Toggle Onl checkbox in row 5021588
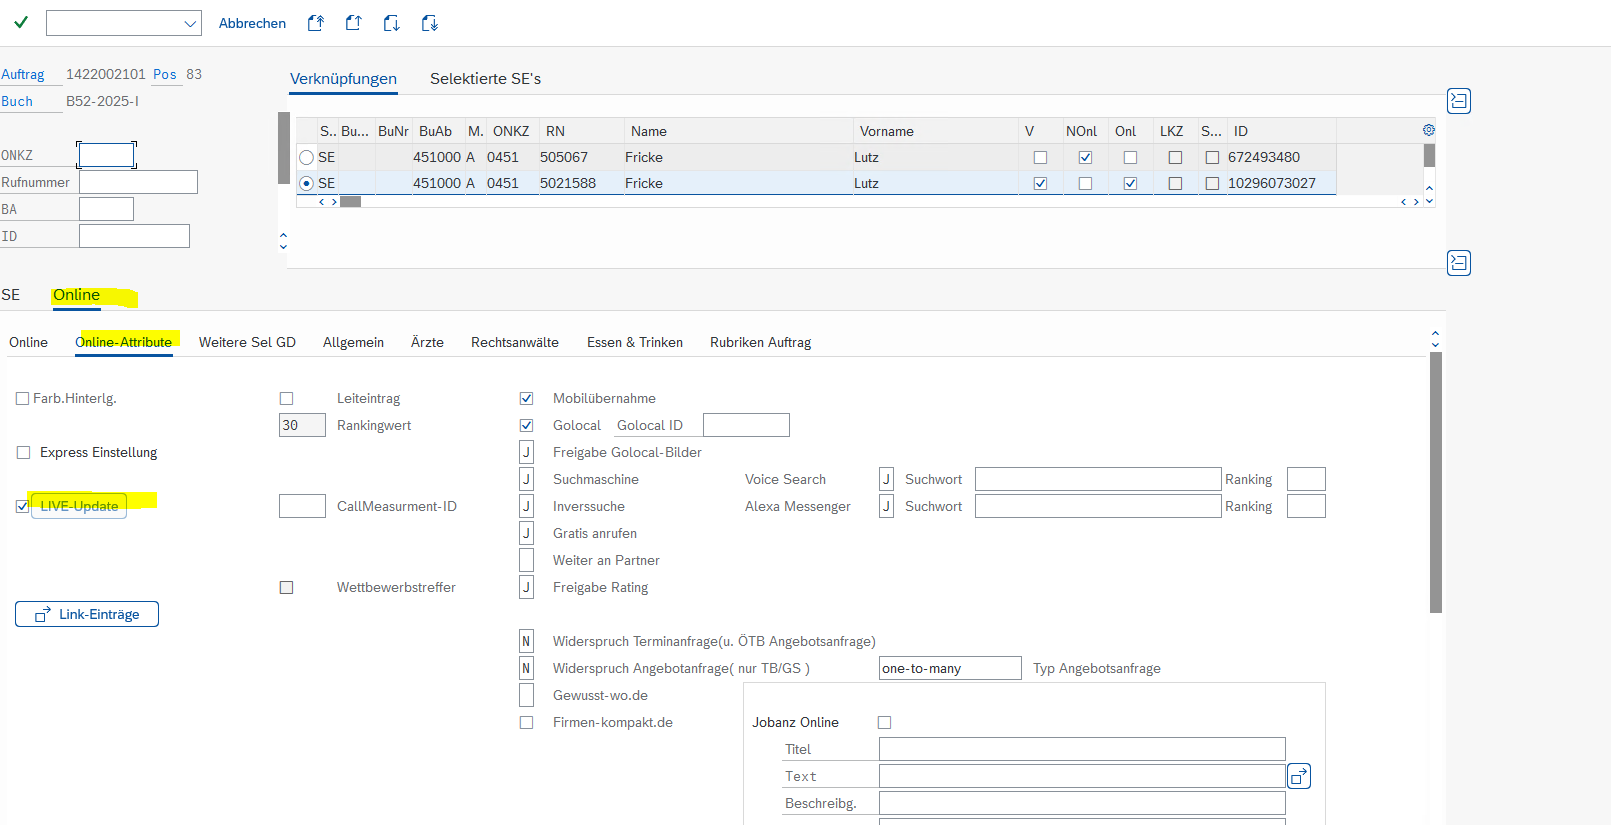1611x825 pixels. 1130,183
